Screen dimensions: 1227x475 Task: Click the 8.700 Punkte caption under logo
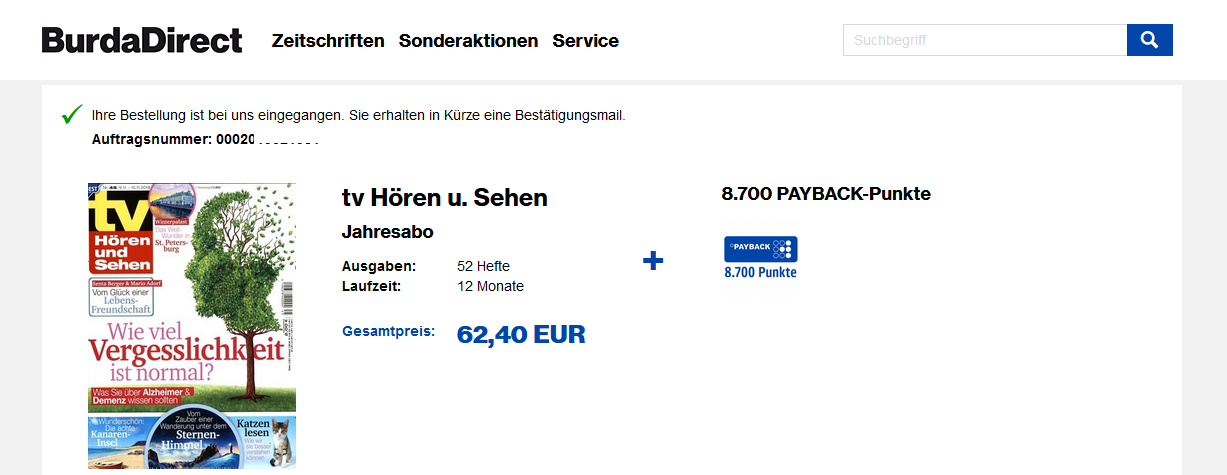(x=760, y=272)
